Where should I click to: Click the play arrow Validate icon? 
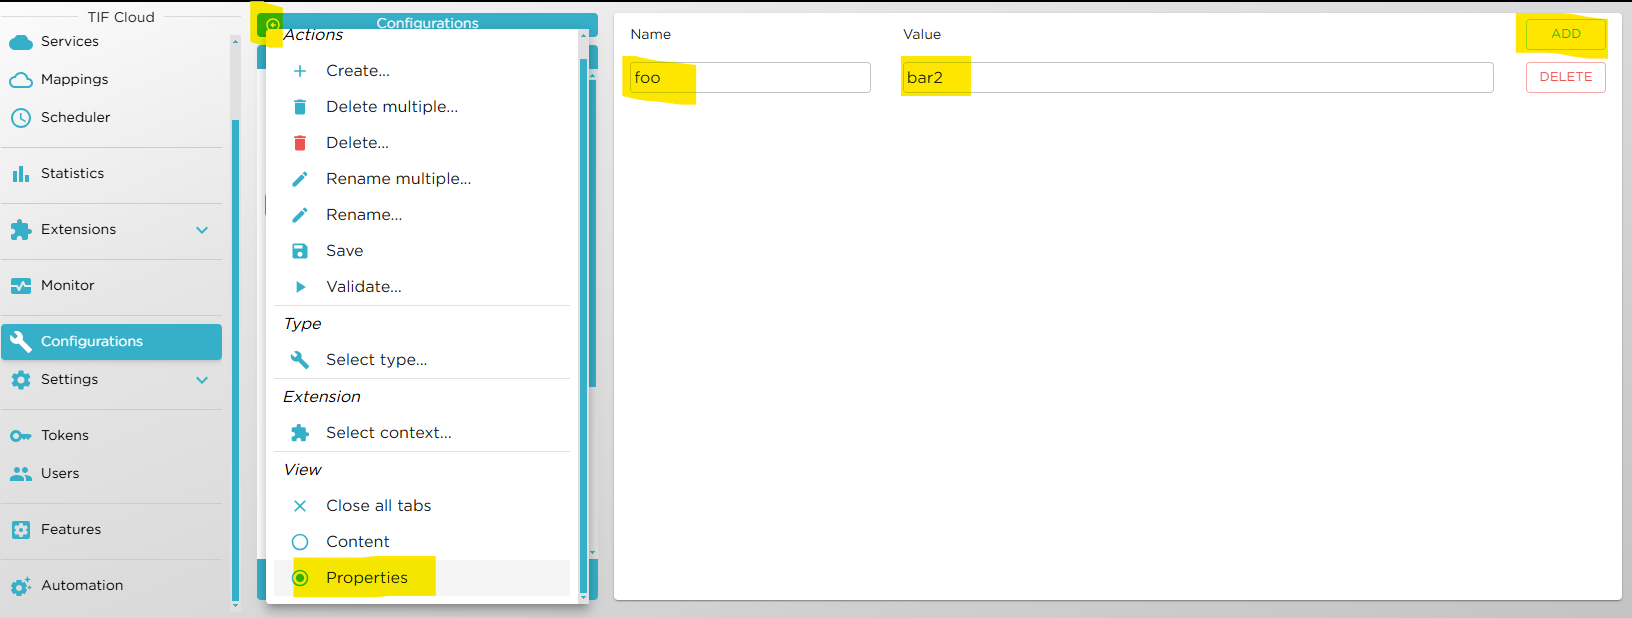tap(300, 287)
